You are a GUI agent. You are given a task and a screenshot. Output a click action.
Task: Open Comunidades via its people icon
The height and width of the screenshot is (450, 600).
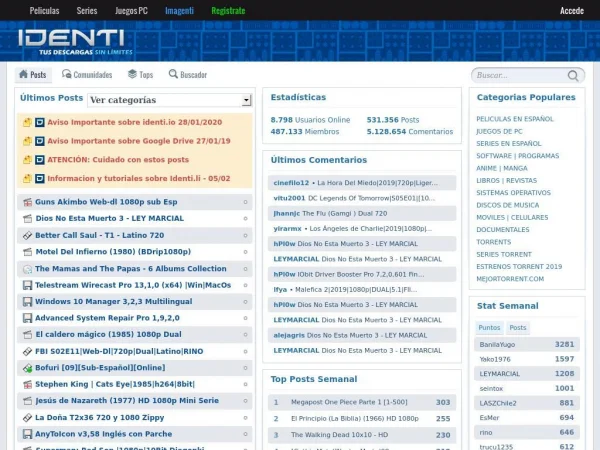[66, 75]
